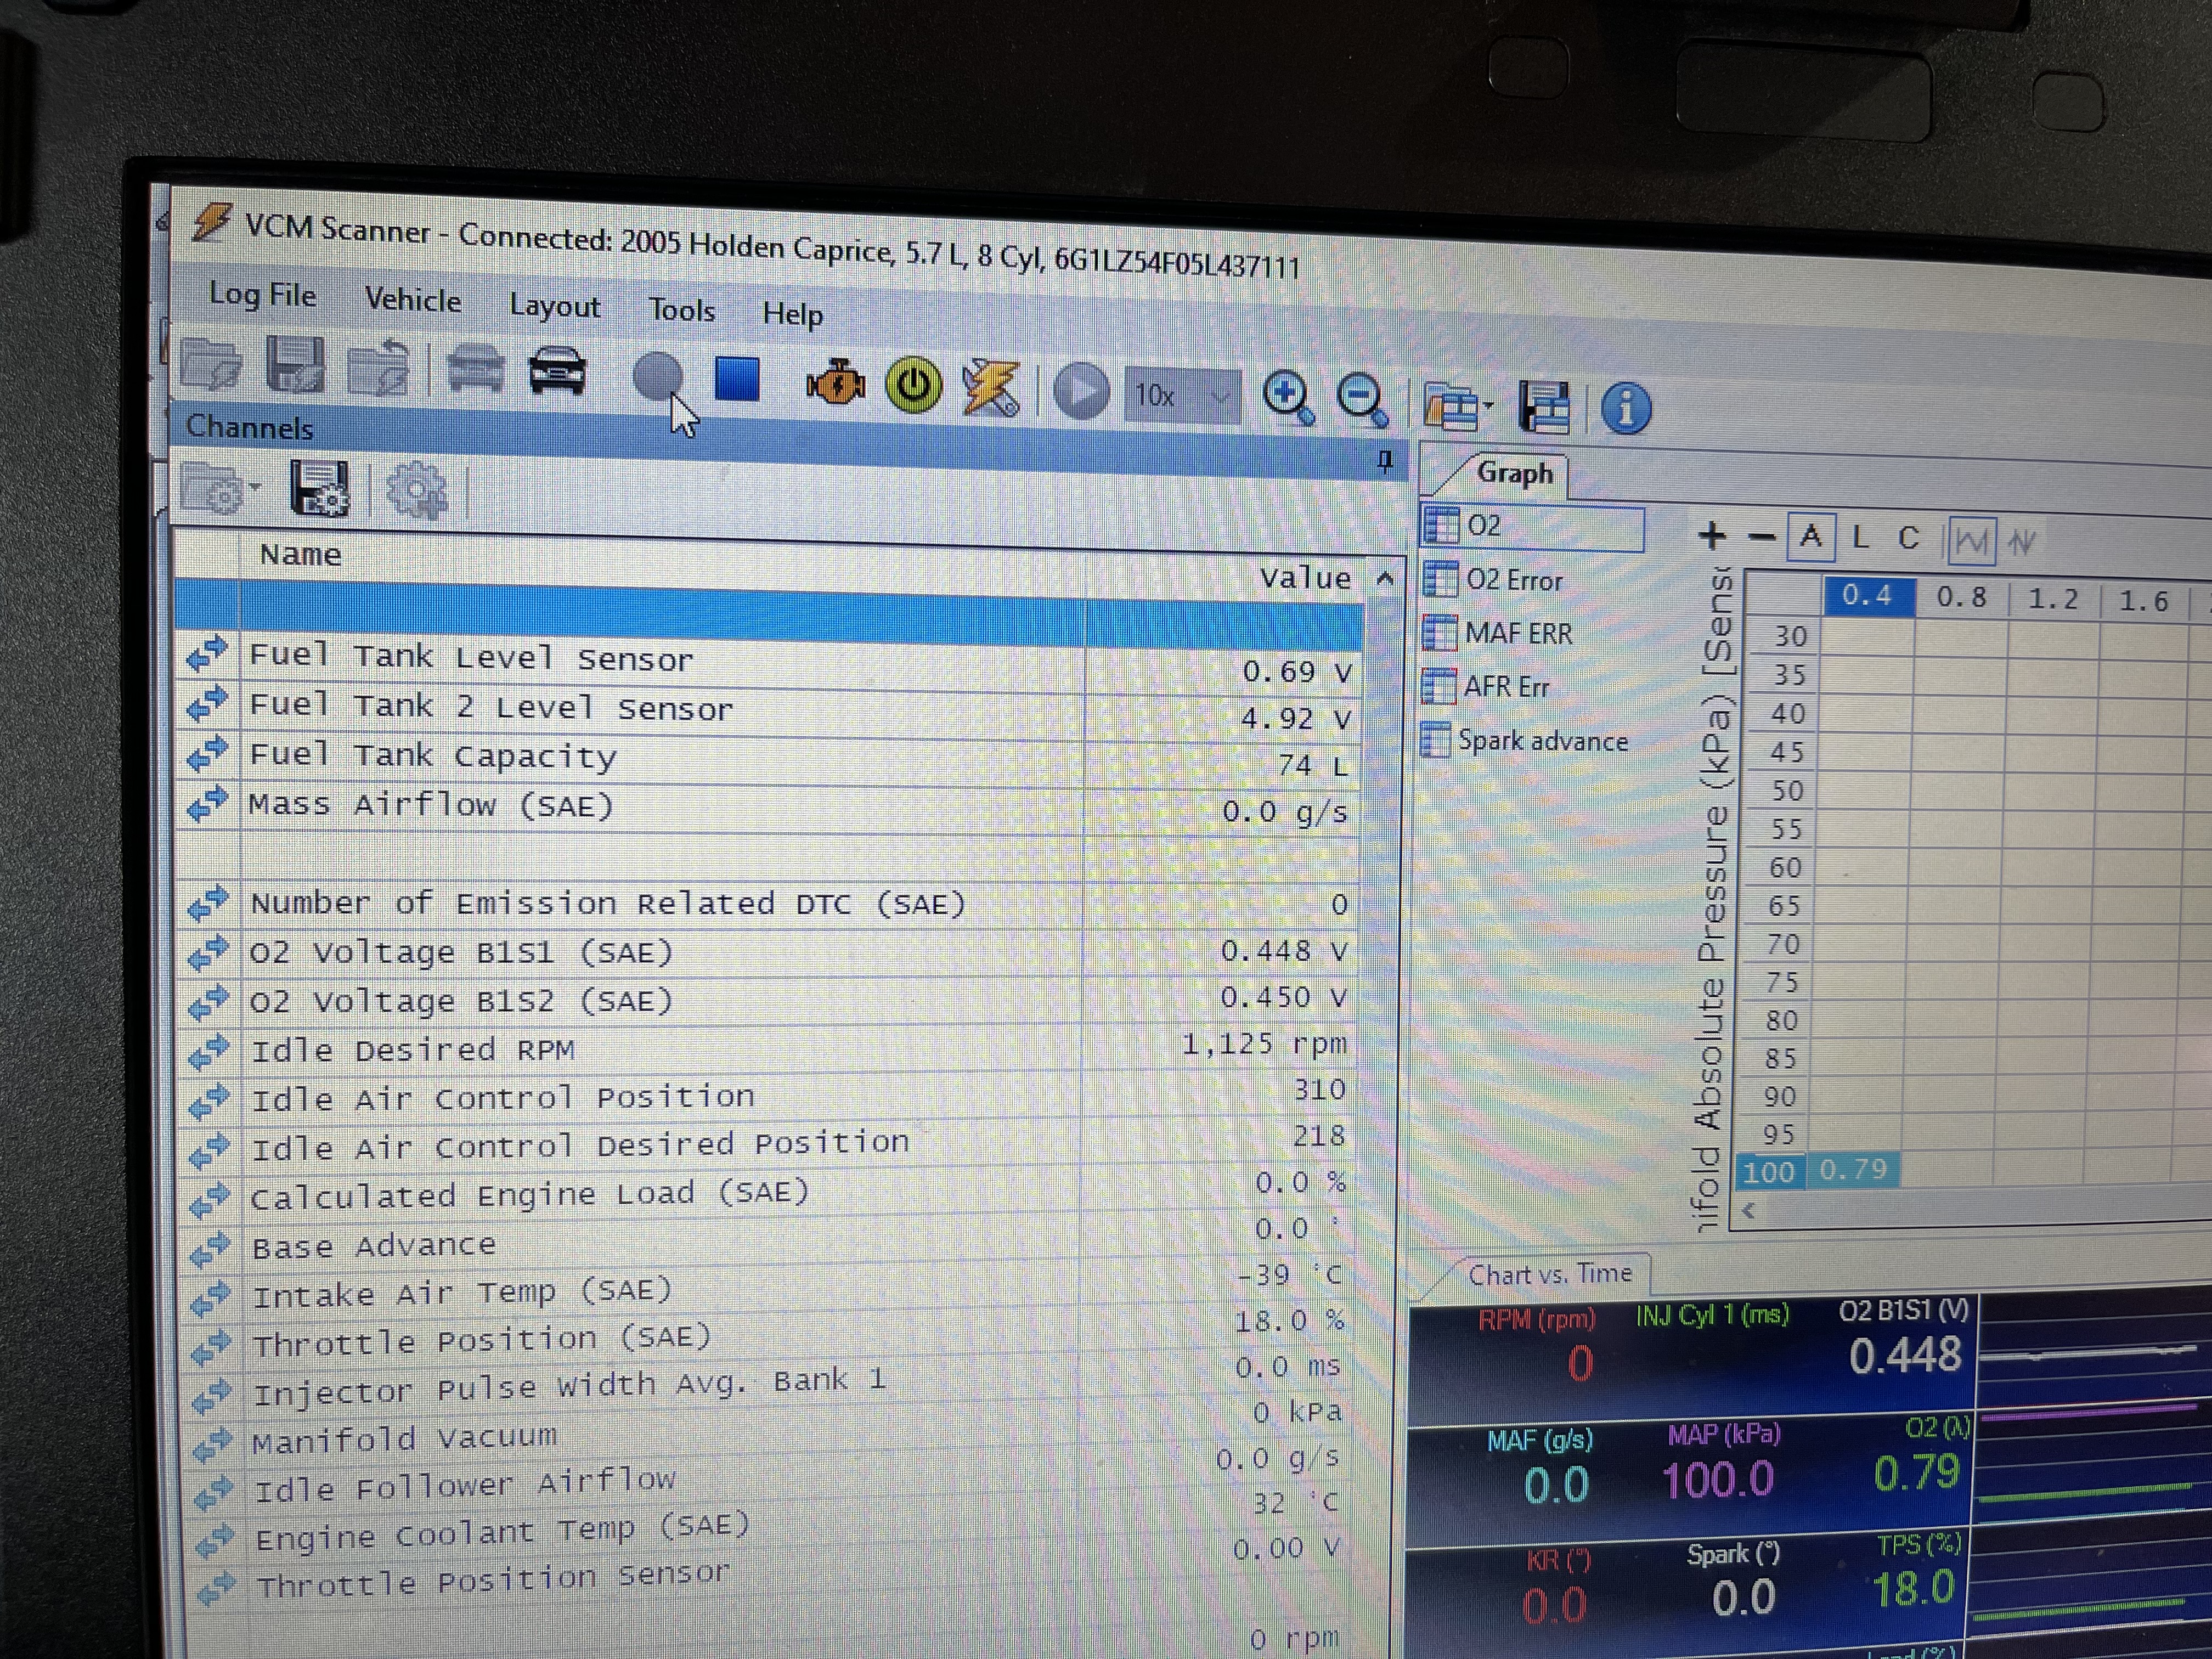Open the check engine DTC icon
This screenshot has height=1659, width=2212.
(x=835, y=383)
